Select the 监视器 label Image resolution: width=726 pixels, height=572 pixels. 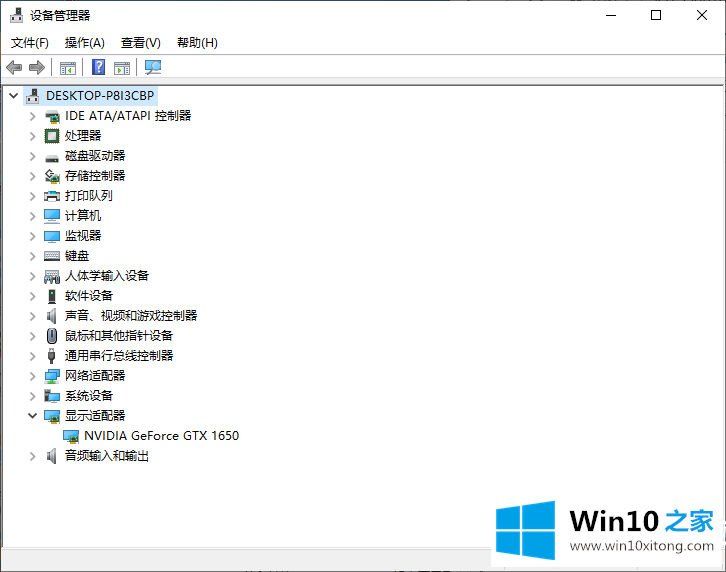pos(83,236)
